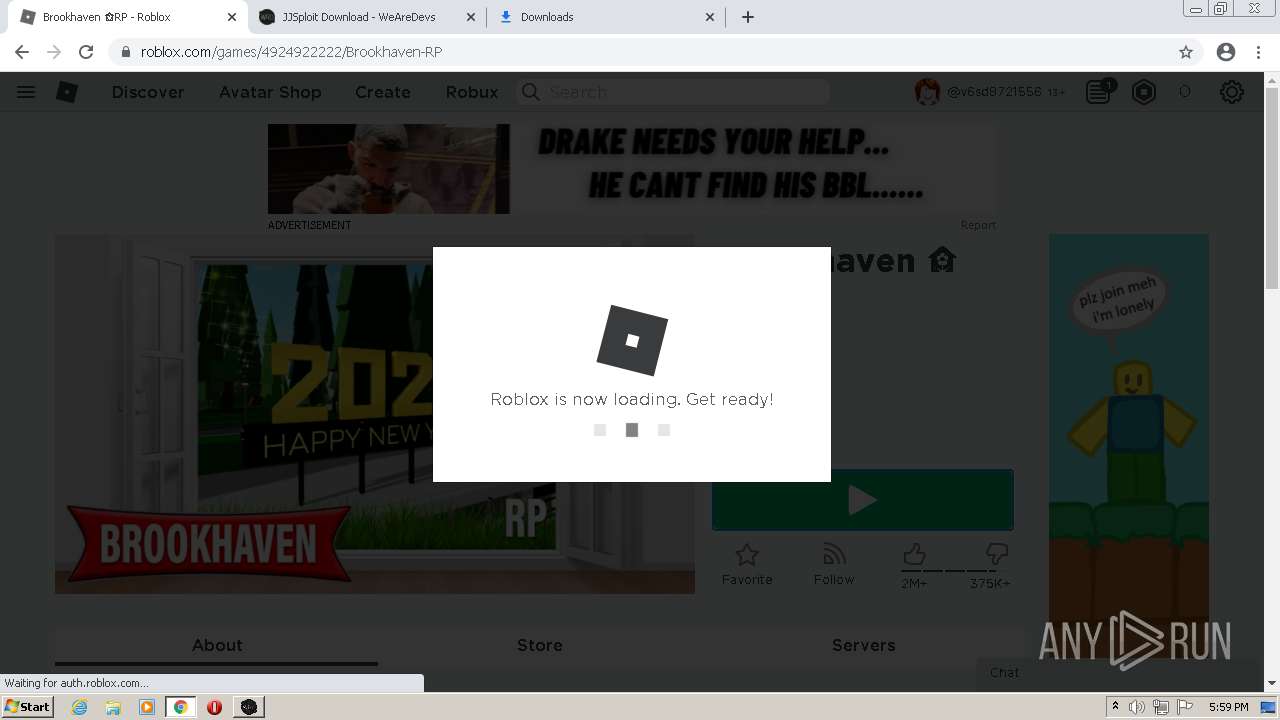Click the green Play game button

tap(862, 500)
